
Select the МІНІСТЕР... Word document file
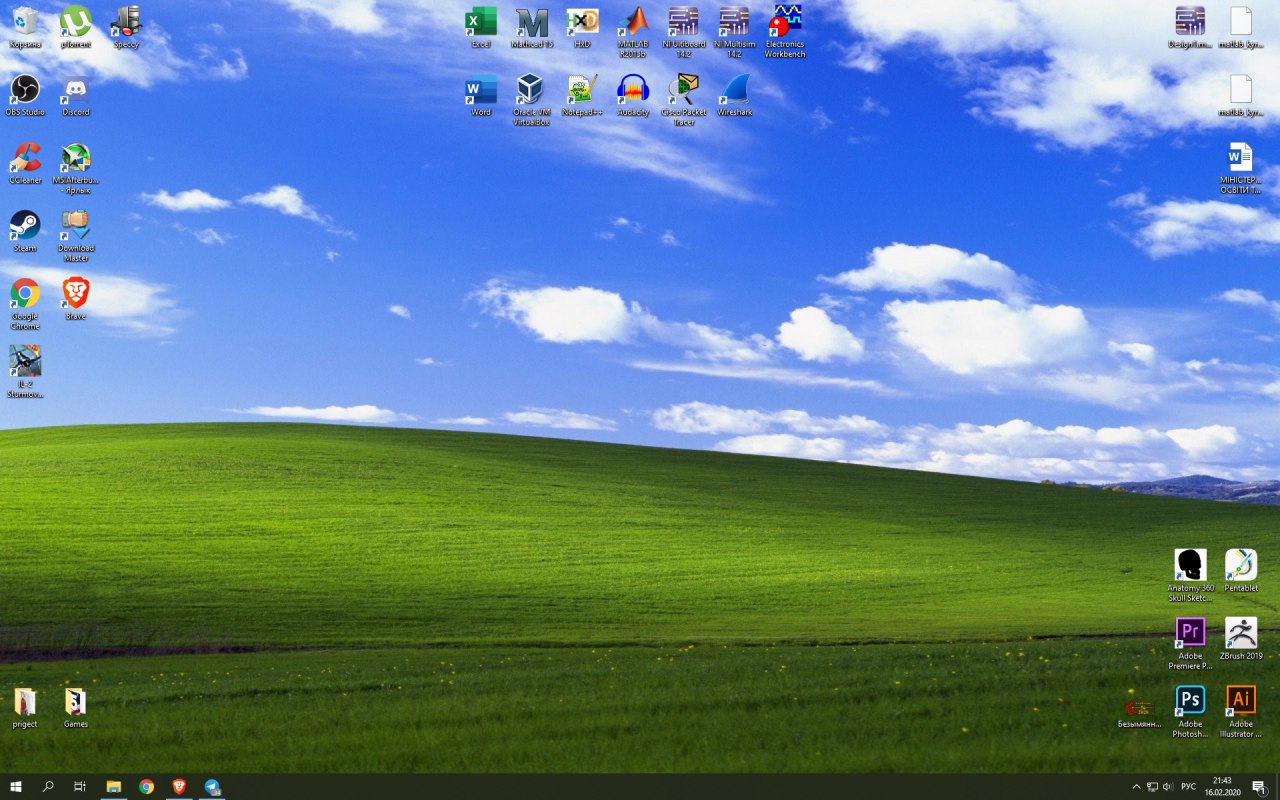pyautogui.click(x=1241, y=168)
